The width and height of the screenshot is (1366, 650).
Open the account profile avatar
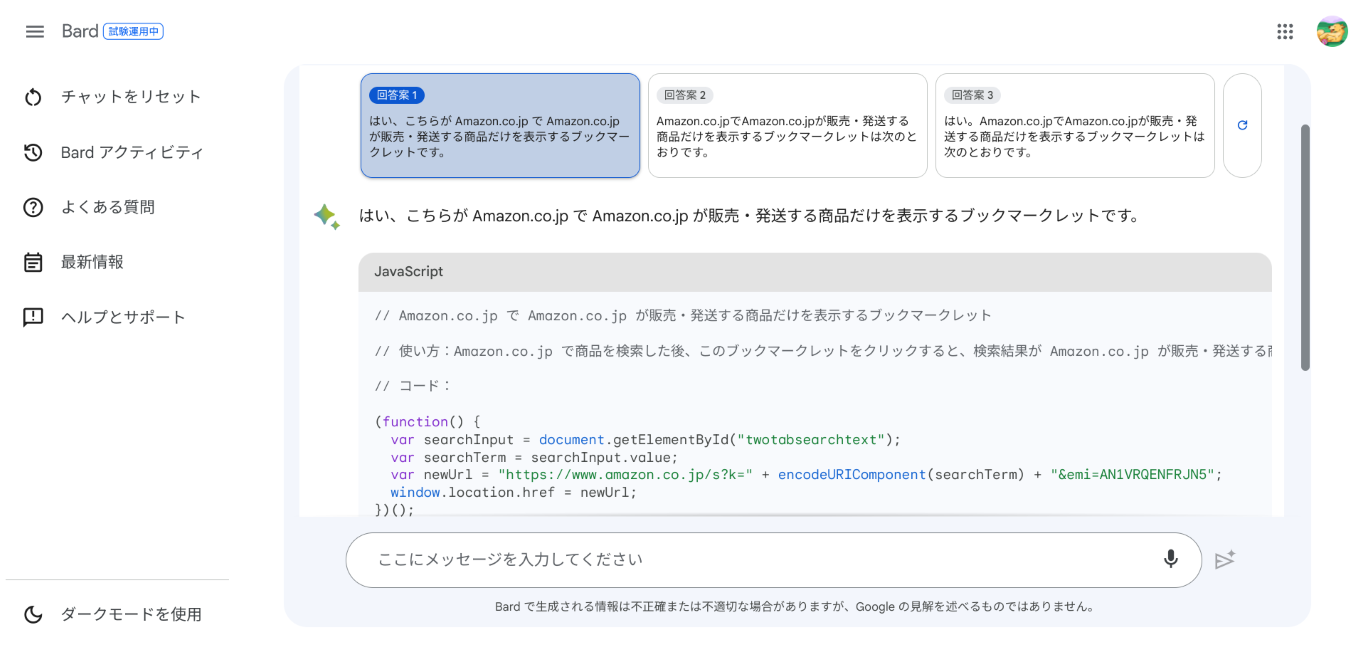pyautogui.click(x=1332, y=31)
